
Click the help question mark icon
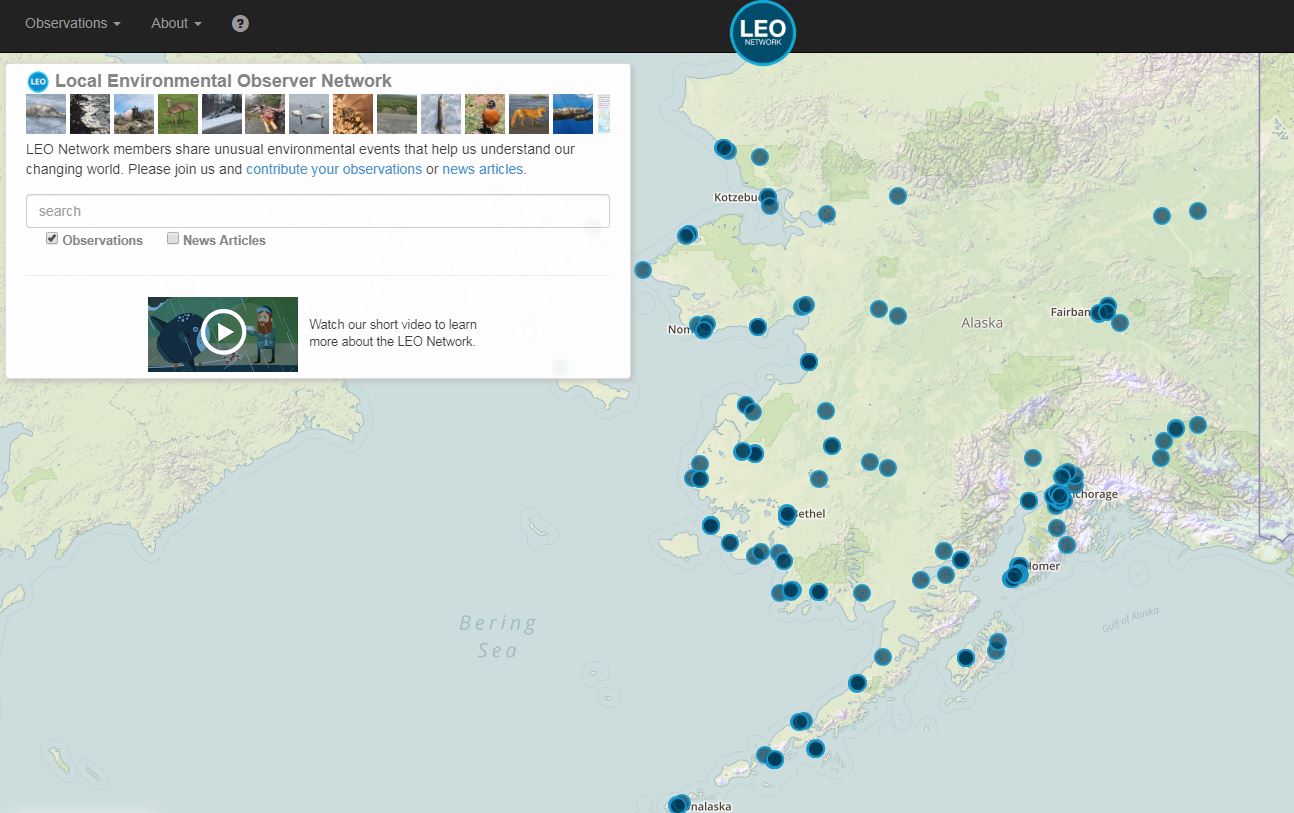click(239, 22)
